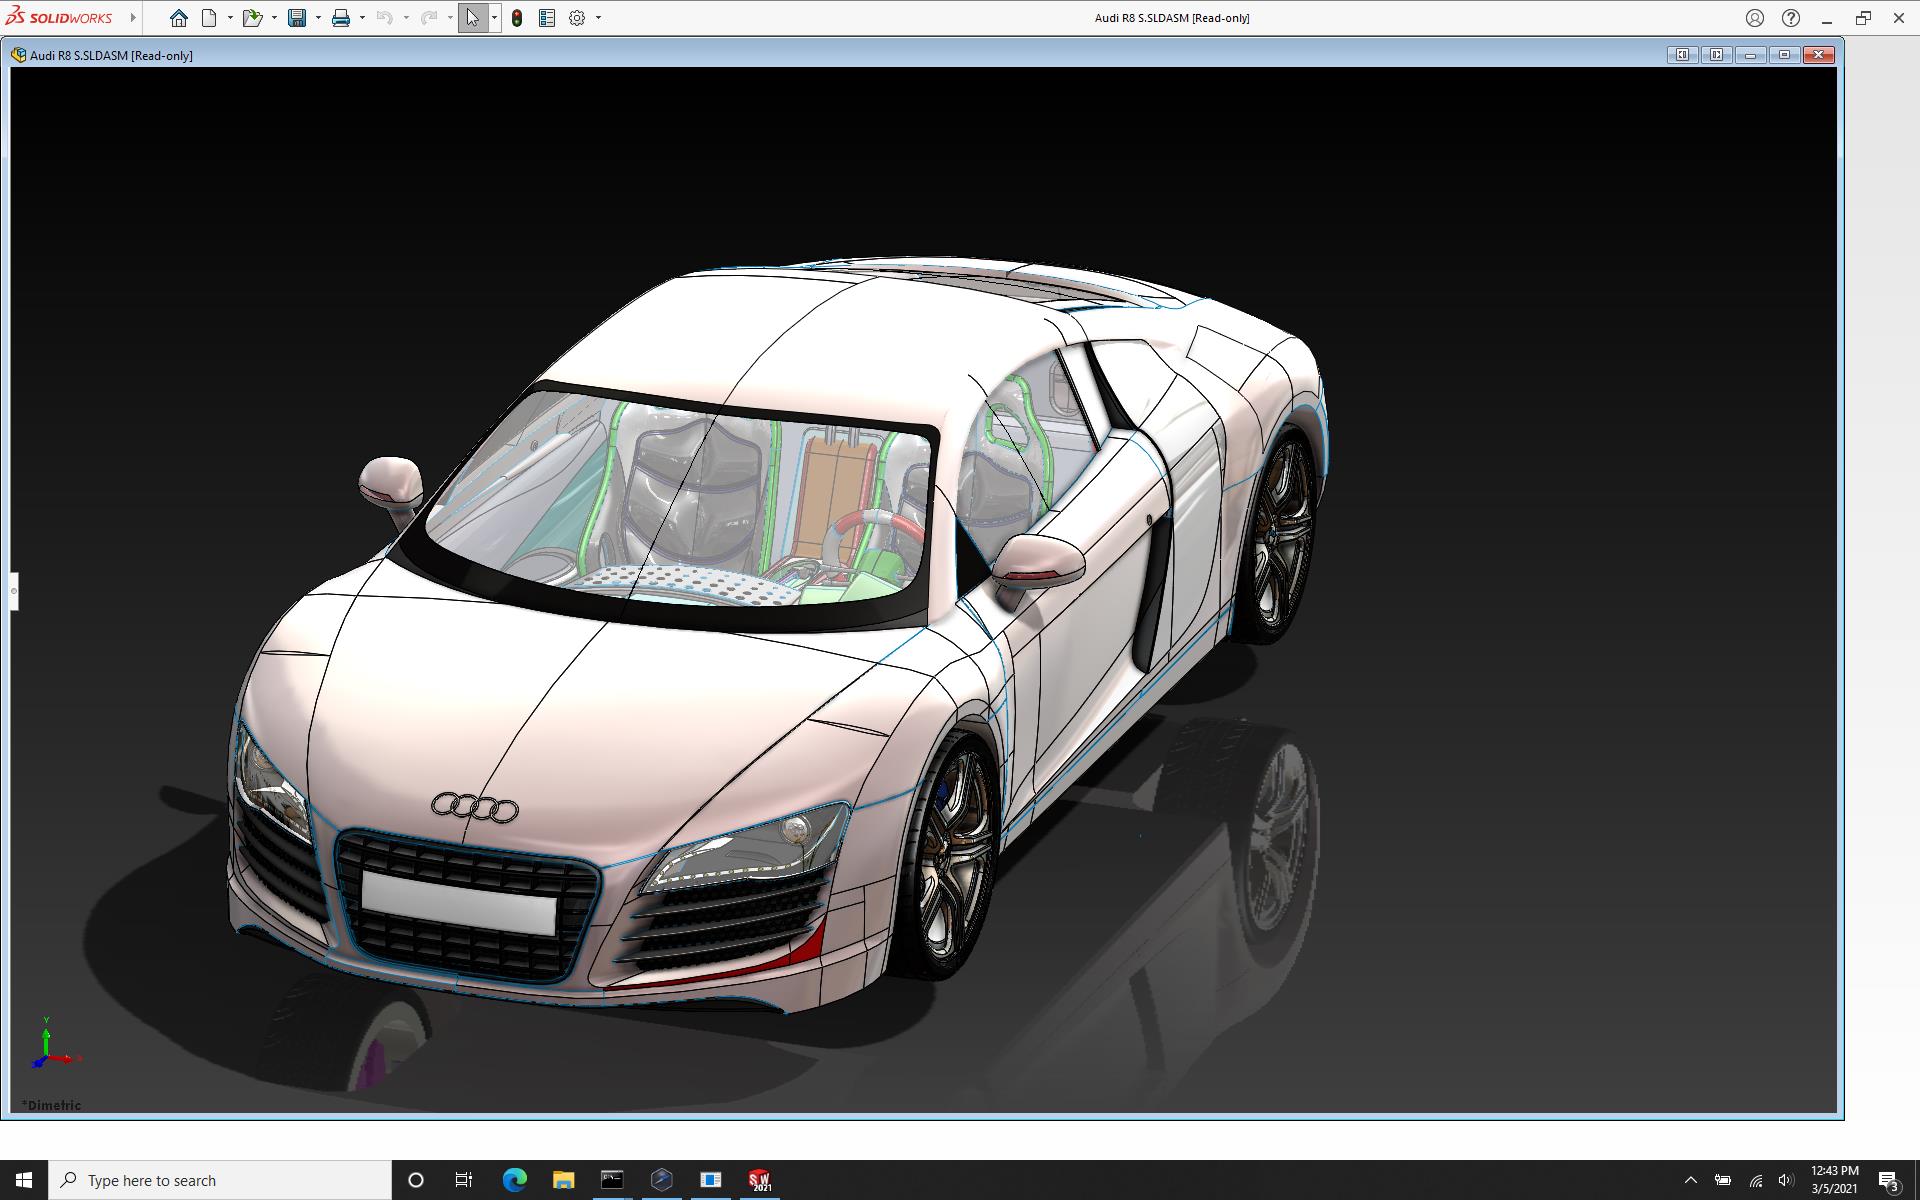
Task: Activate the Select cursor tool
Action: pyautogui.click(x=472, y=18)
